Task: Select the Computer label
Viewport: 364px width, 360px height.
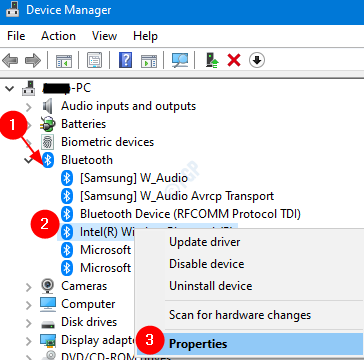Action: coord(88,304)
